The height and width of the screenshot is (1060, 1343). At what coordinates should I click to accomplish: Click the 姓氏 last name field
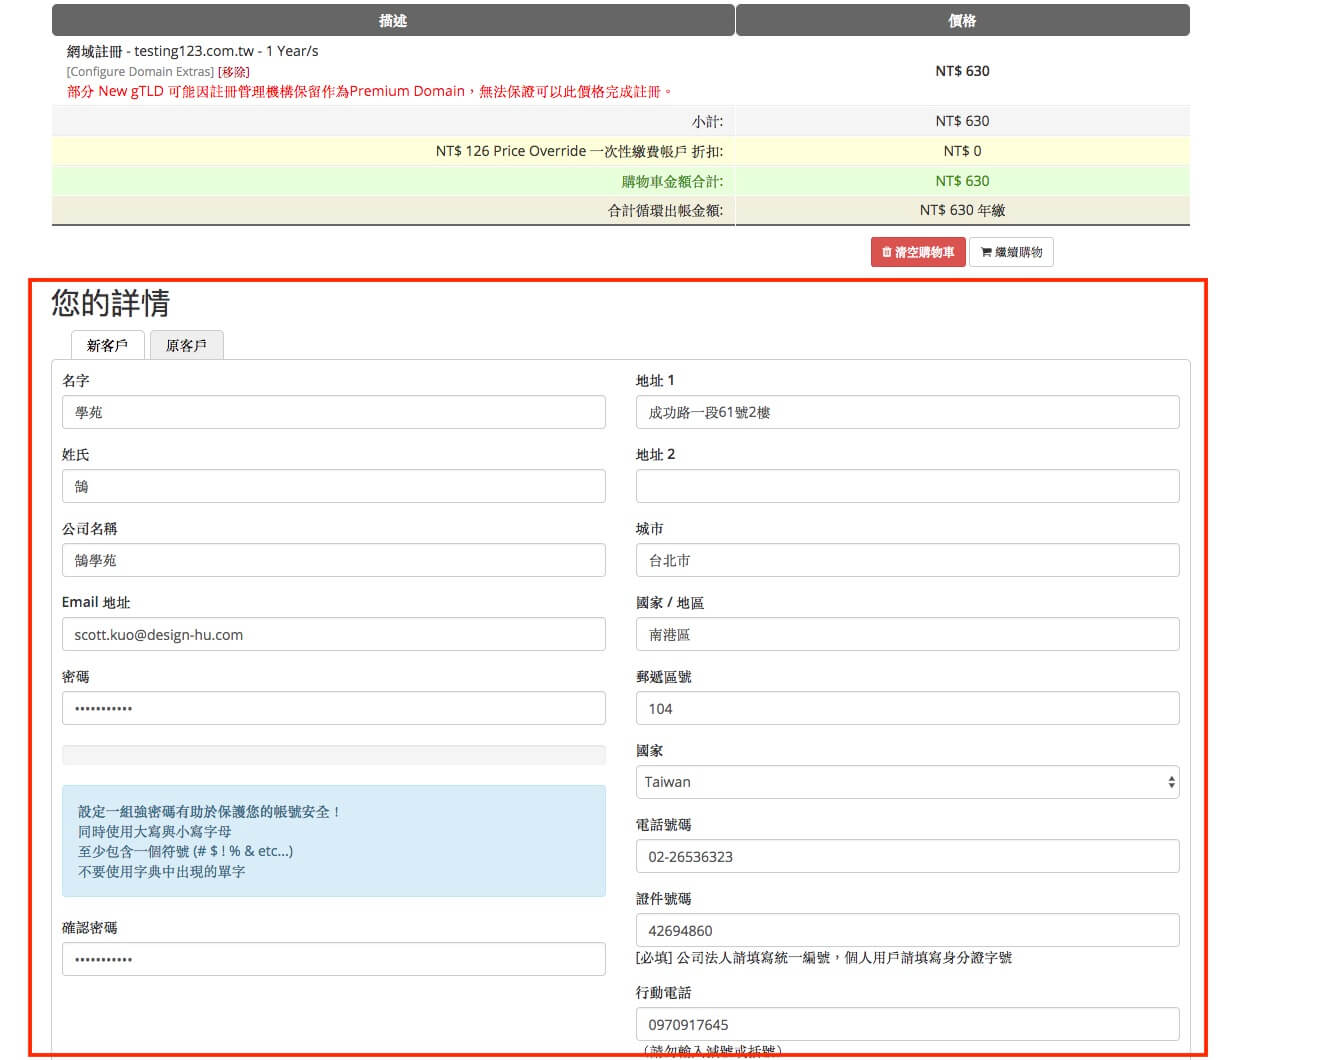click(x=334, y=486)
